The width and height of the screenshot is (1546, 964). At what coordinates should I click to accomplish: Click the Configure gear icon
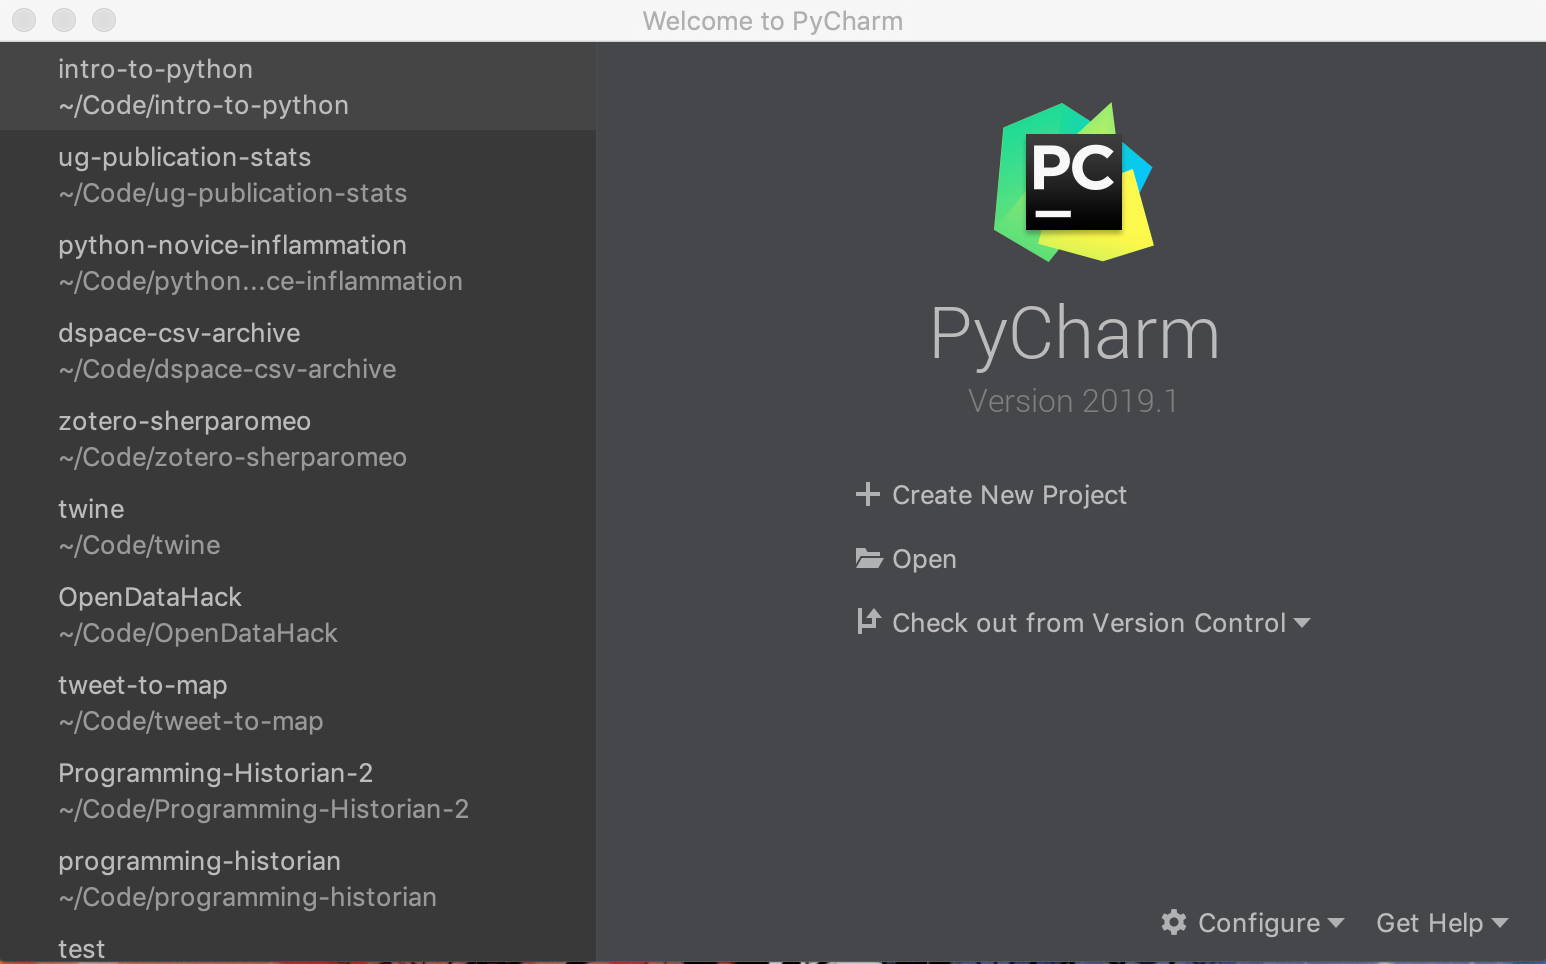[1174, 922]
